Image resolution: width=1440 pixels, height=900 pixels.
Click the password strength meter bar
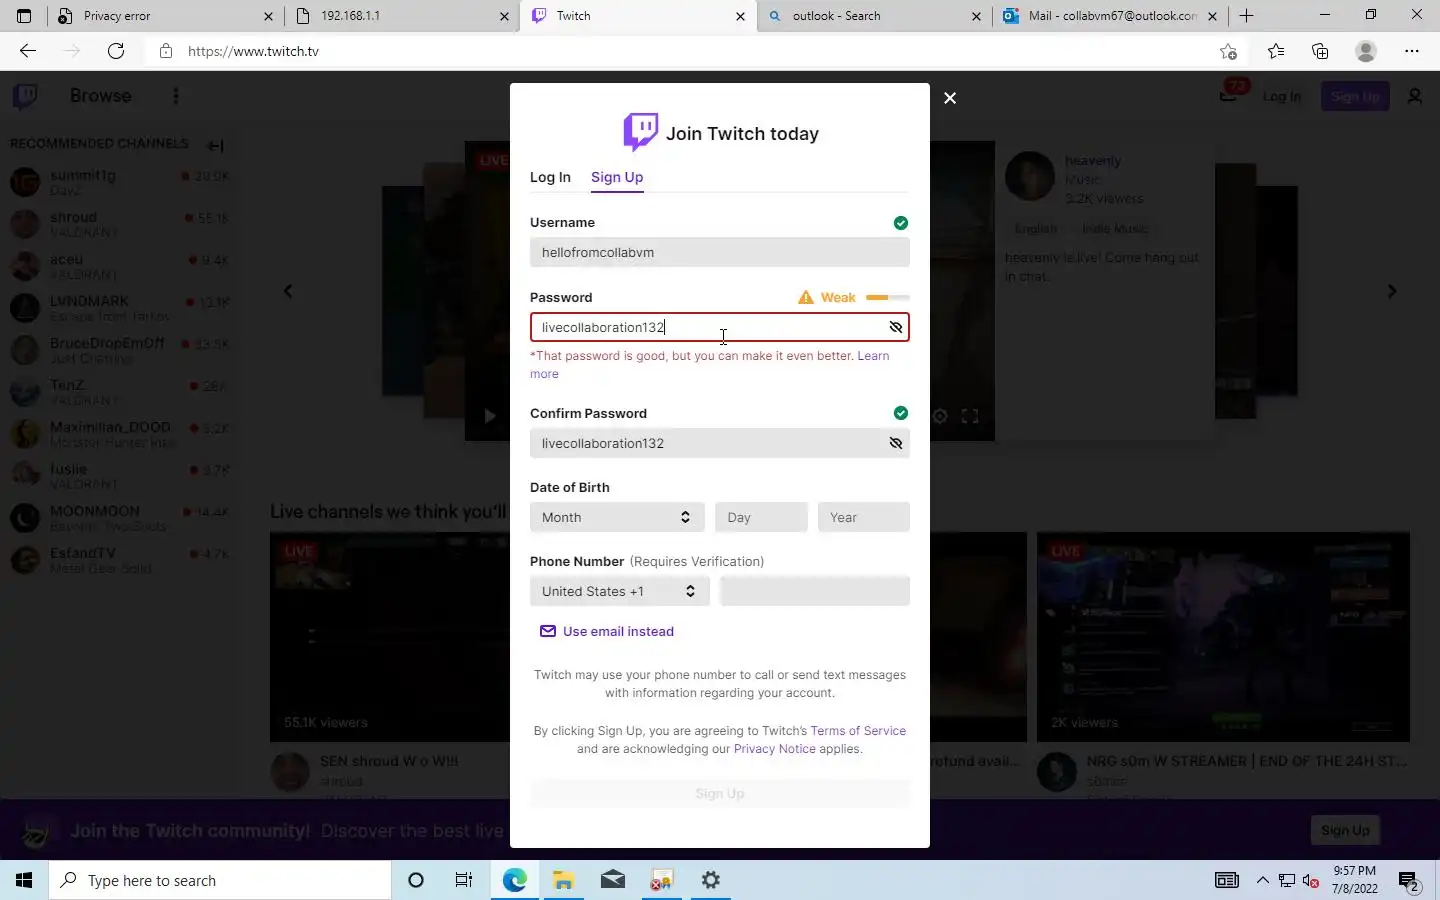(x=888, y=297)
